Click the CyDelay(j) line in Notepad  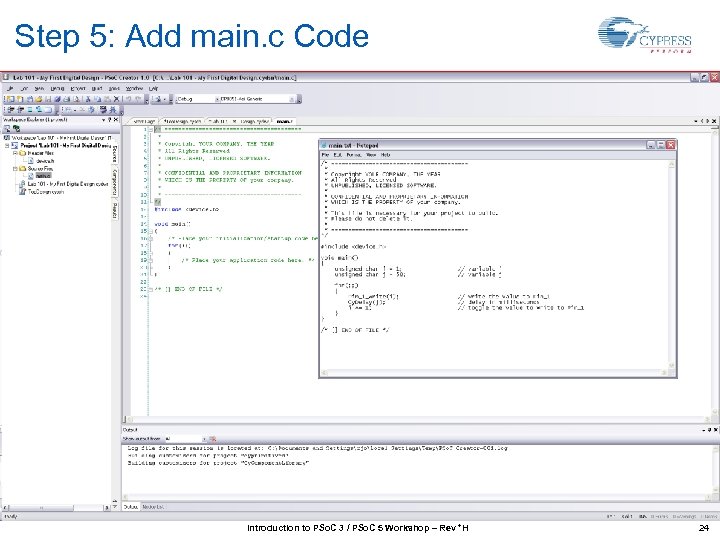click(367, 302)
